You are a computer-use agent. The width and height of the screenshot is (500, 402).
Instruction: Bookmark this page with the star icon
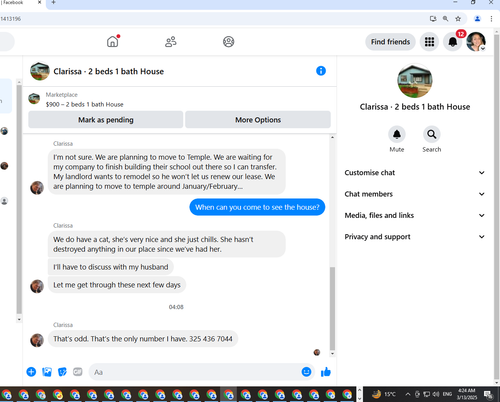[x=458, y=19]
